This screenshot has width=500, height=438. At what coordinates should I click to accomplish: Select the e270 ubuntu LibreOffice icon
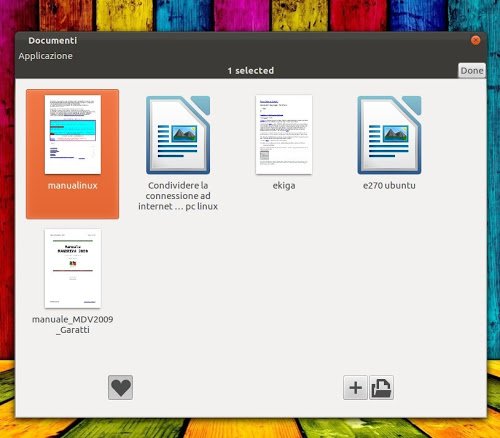pyautogui.click(x=389, y=135)
